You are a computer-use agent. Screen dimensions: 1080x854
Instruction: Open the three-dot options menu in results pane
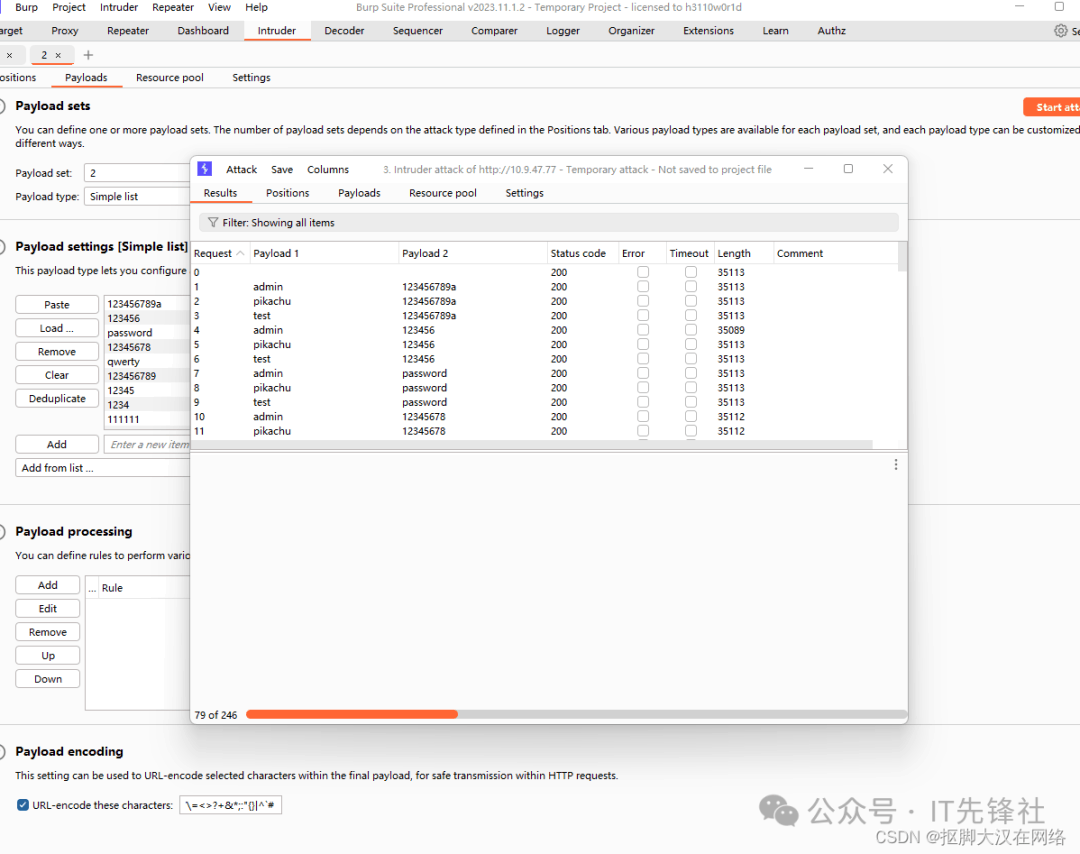[x=895, y=464]
